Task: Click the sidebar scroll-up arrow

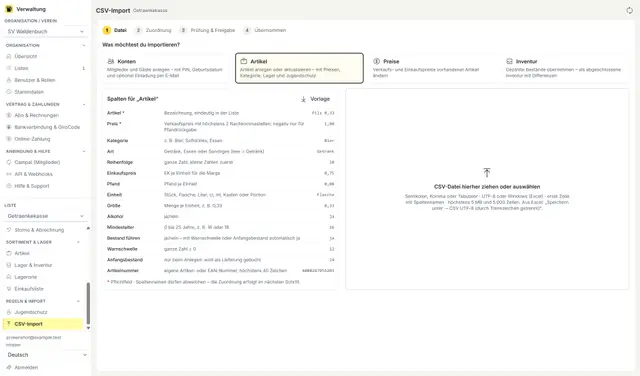Action: [x=88, y=228]
